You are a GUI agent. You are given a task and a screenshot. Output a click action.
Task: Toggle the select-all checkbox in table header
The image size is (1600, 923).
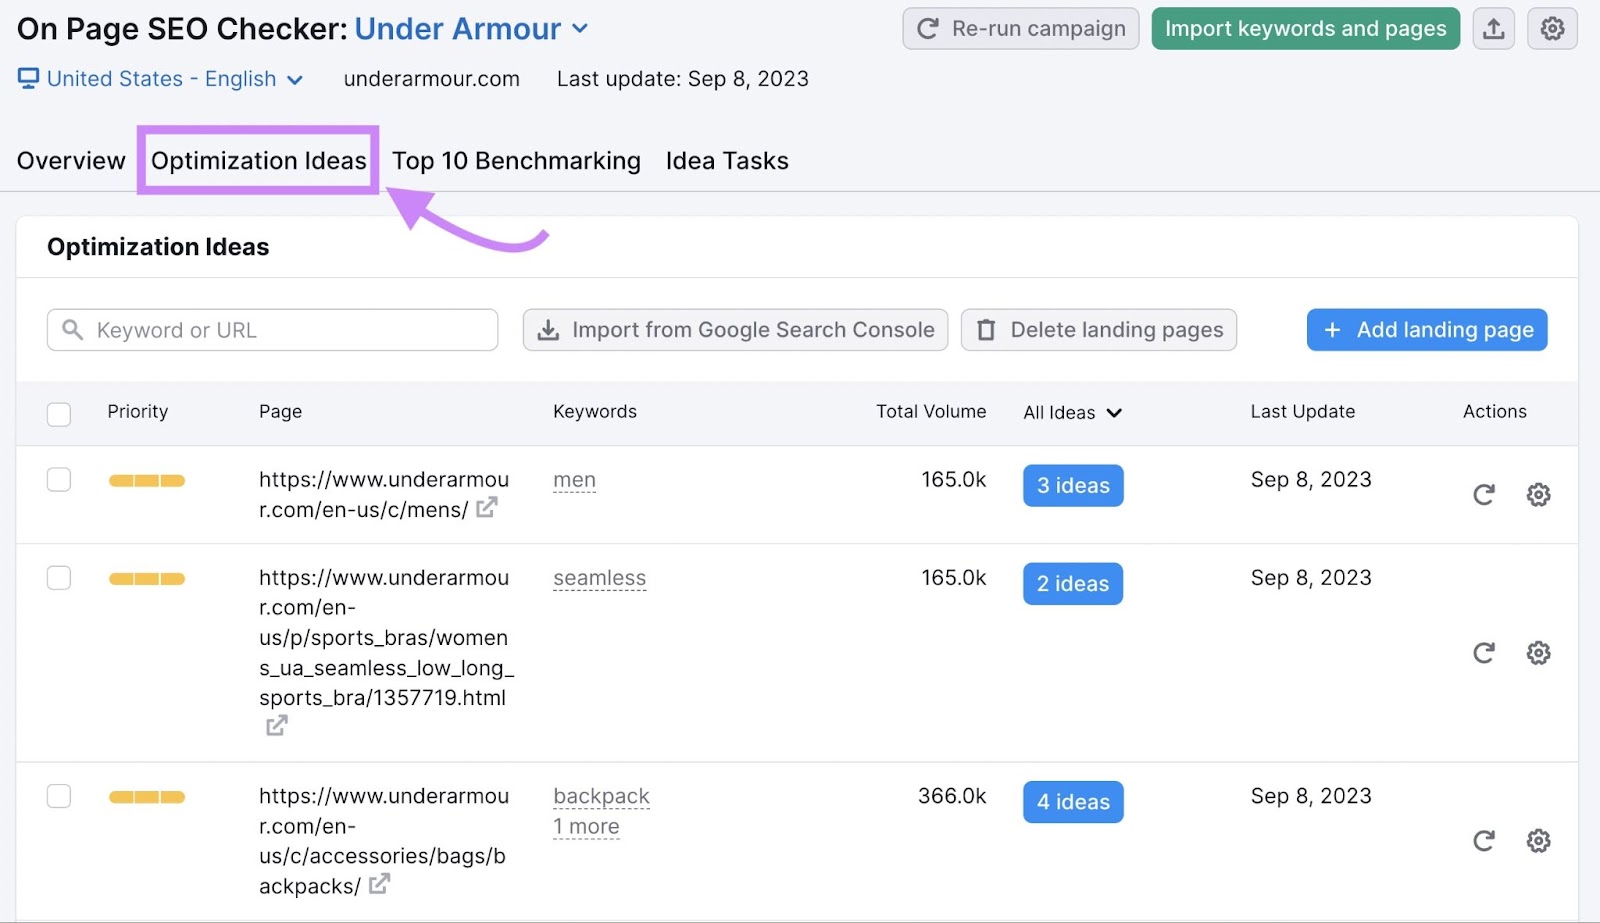59,414
